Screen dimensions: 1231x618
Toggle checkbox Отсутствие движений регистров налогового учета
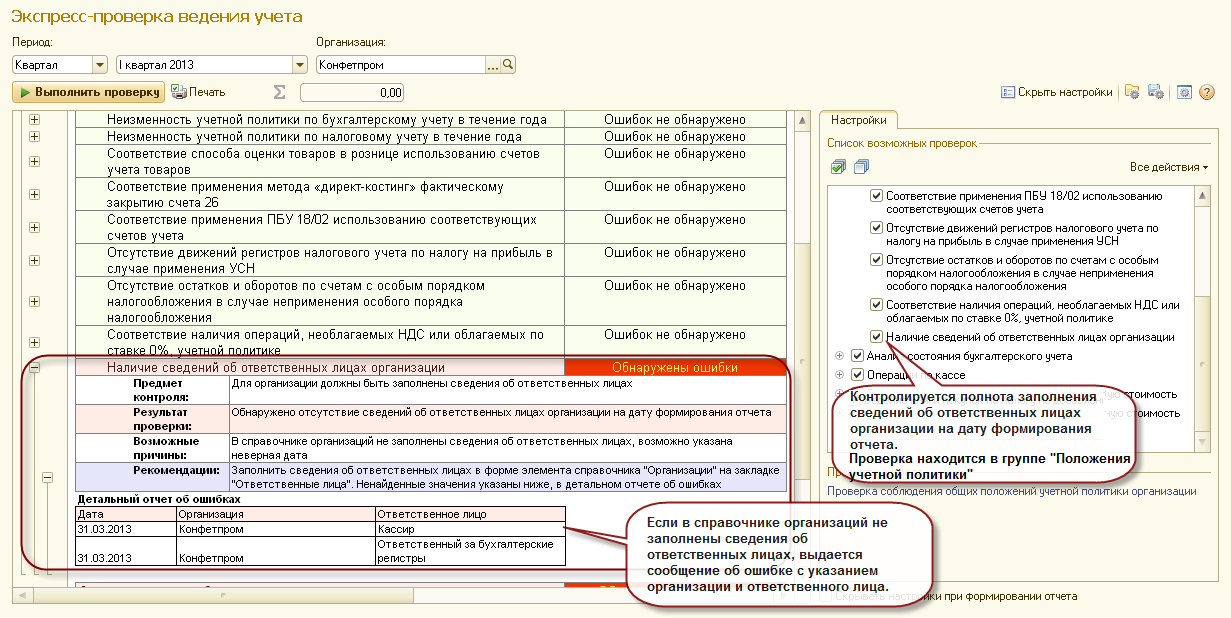(x=877, y=228)
